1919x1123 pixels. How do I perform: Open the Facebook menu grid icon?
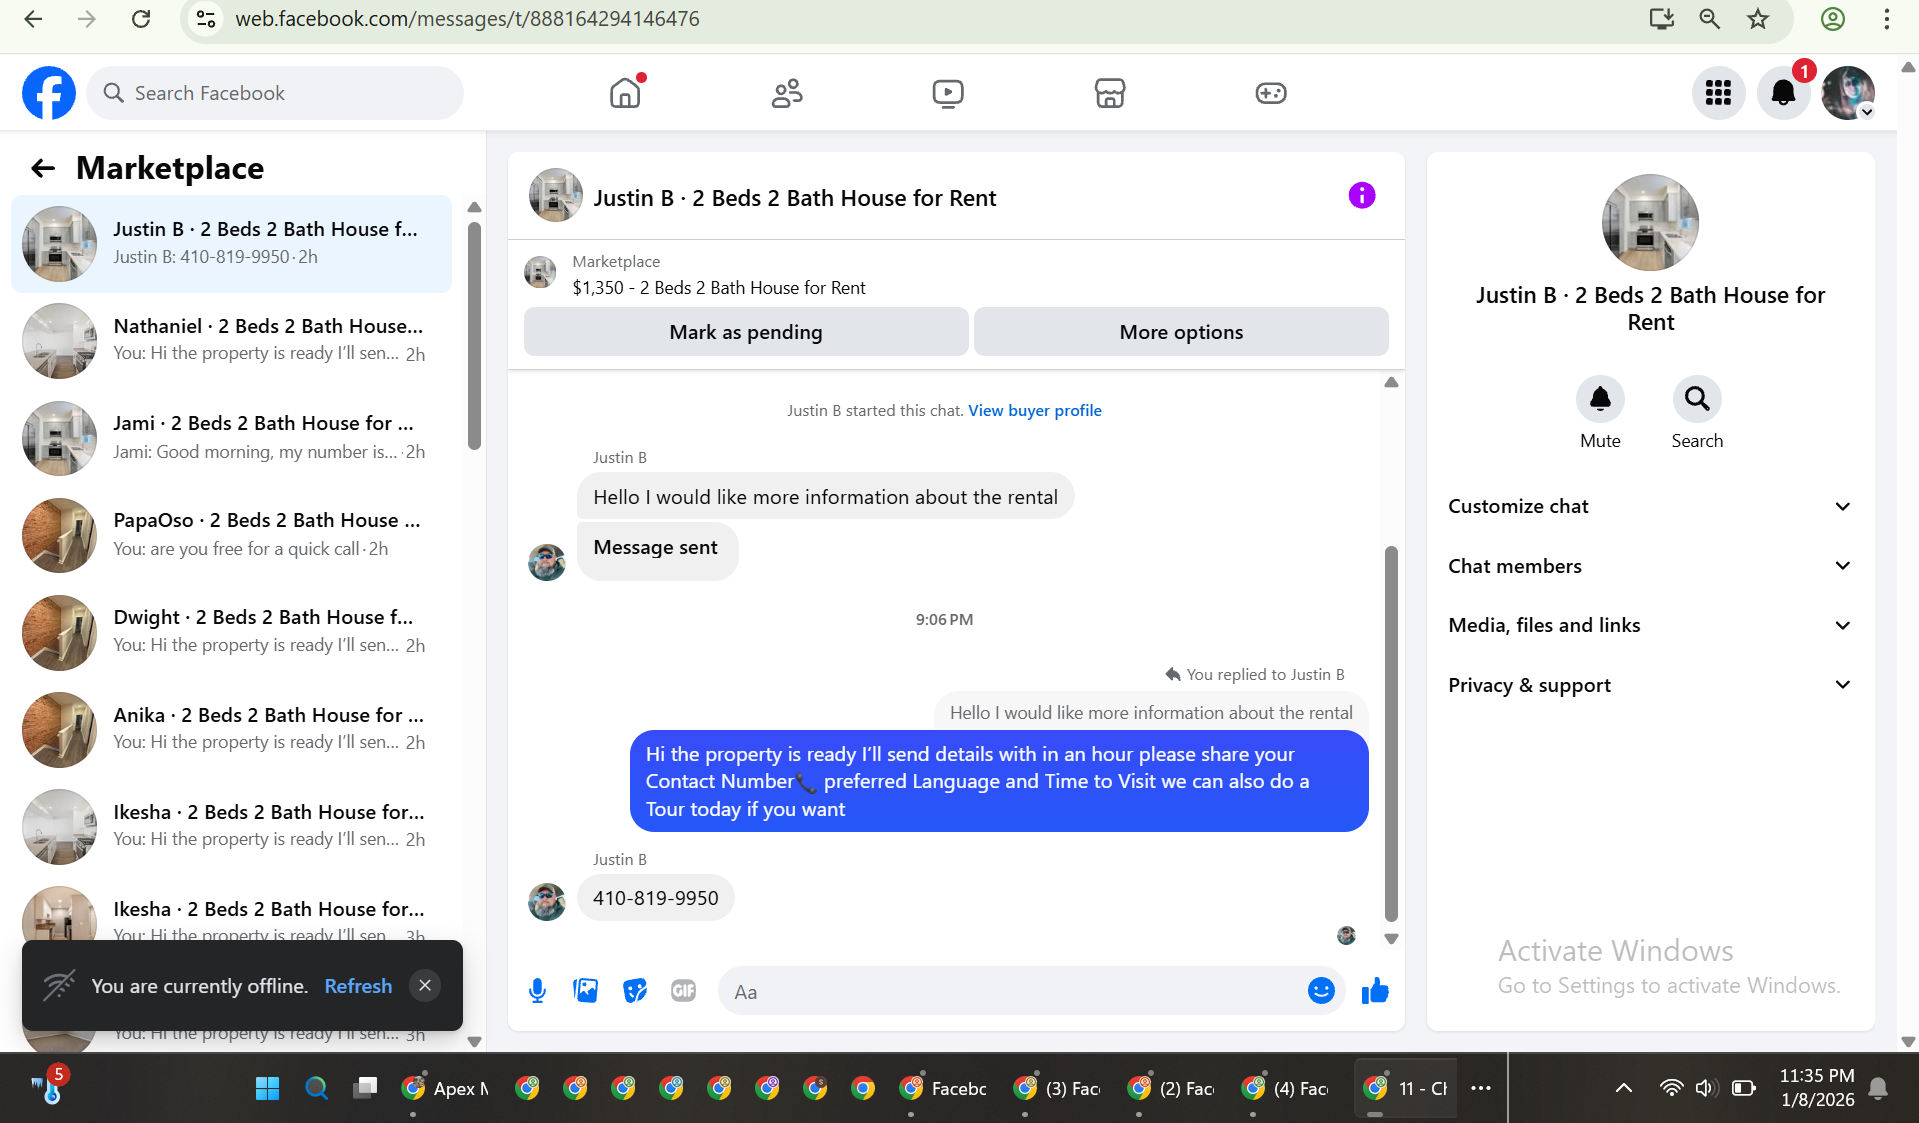point(1718,93)
